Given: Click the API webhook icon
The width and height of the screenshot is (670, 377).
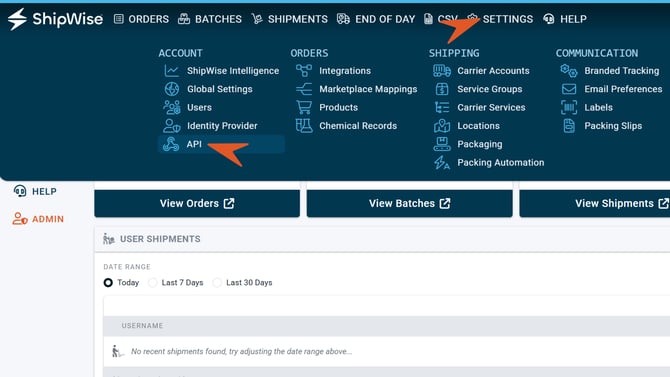Looking at the screenshot, I should pos(171,144).
